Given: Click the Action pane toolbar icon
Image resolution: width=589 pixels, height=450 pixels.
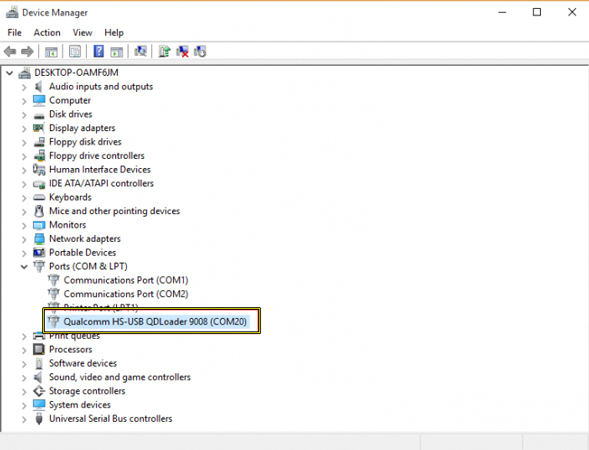Looking at the screenshot, I should coord(116,51).
